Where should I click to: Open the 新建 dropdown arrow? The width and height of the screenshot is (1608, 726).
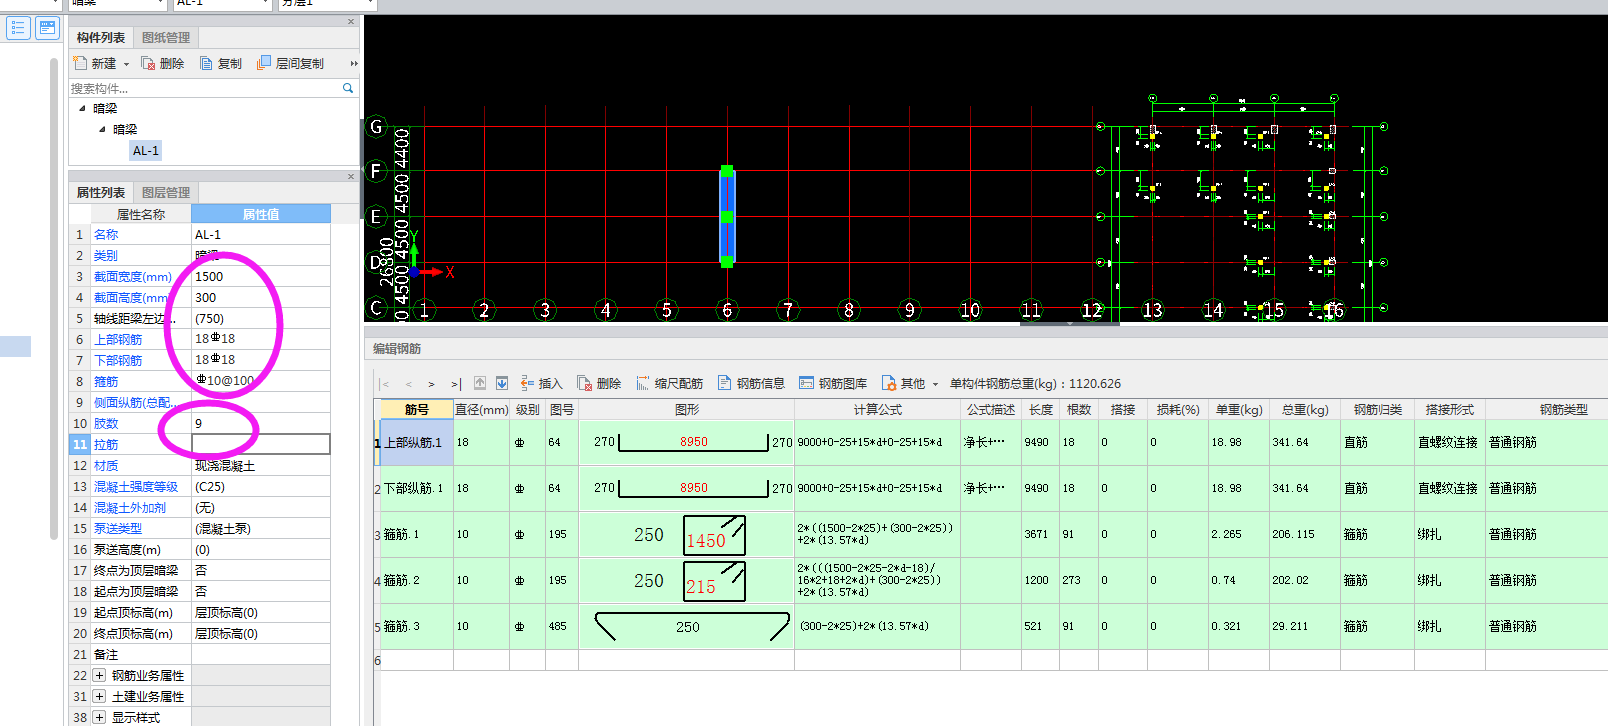click(126, 64)
